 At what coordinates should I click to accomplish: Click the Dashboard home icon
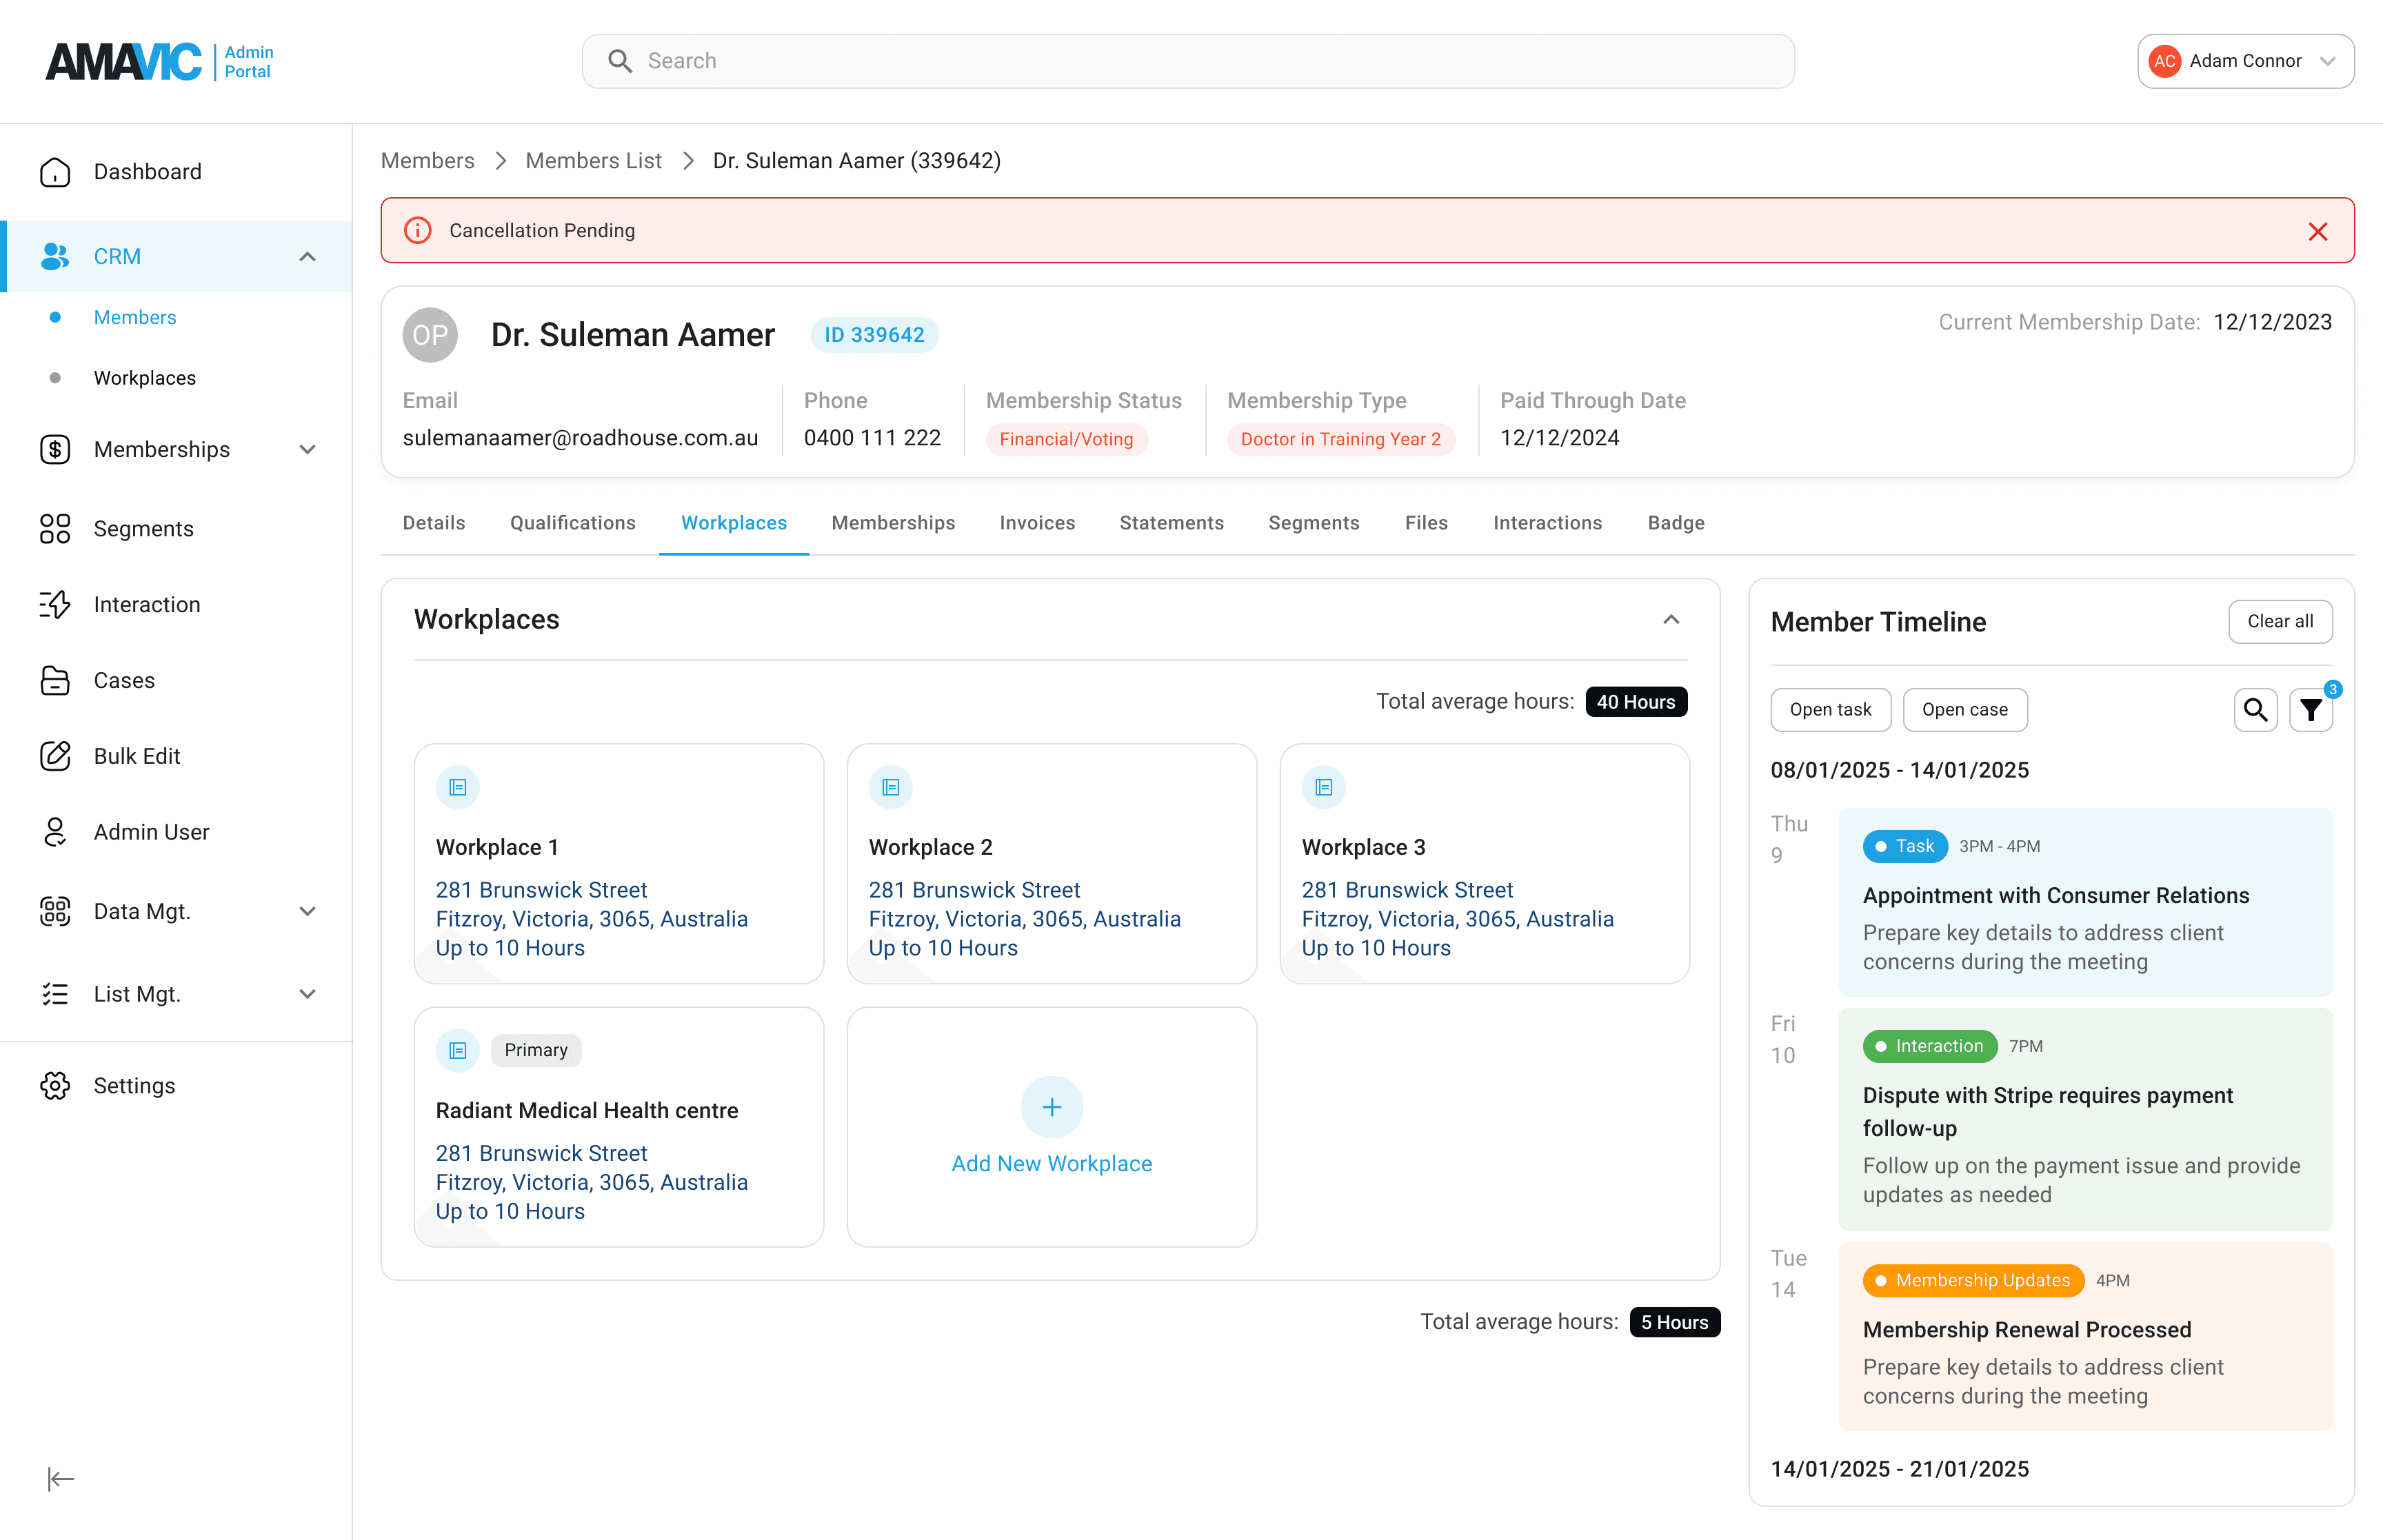[55, 172]
